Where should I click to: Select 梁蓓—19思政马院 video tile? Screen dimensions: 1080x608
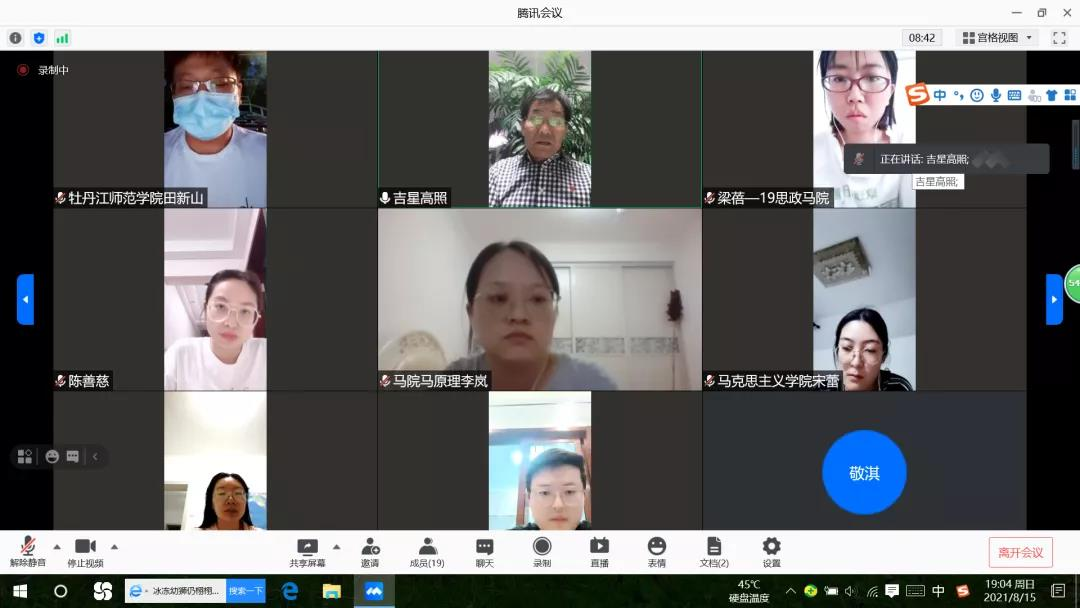click(x=864, y=129)
